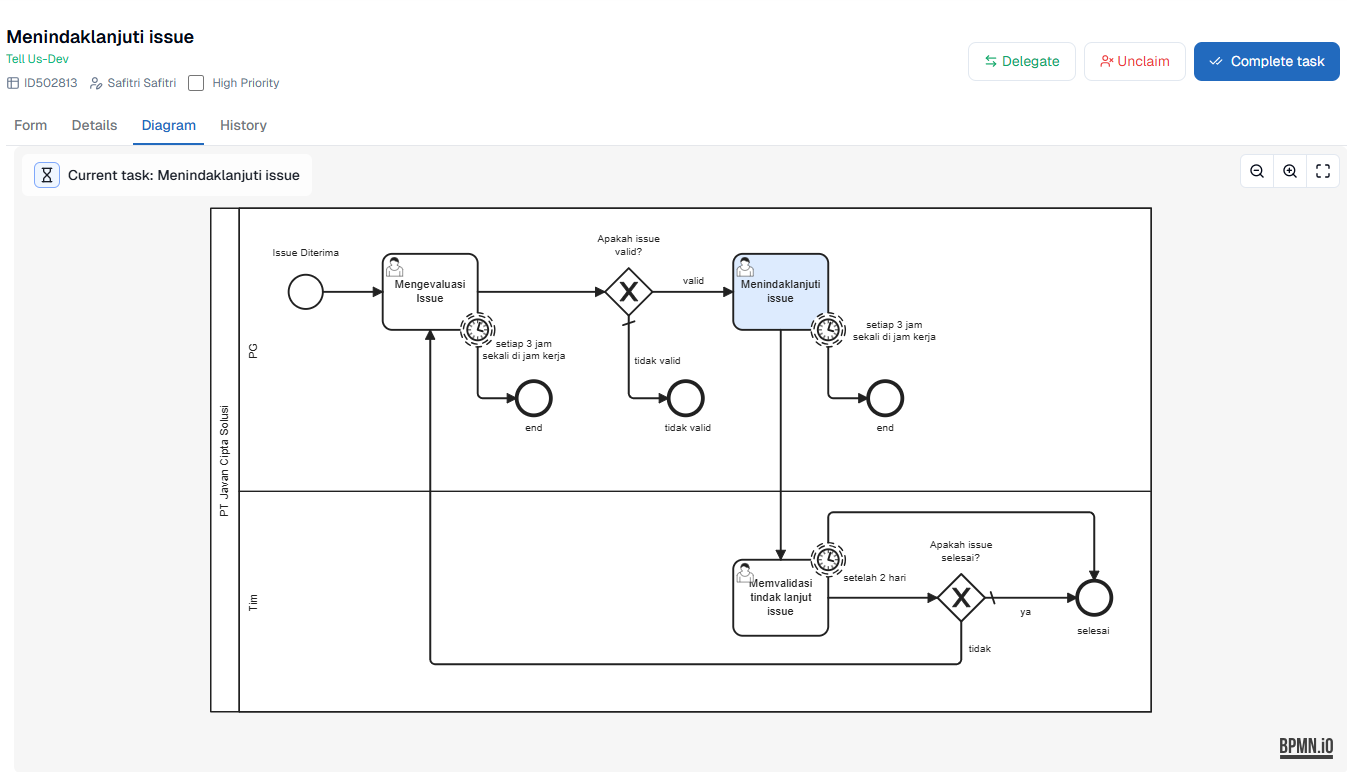This screenshot has width=1347, height=772.
Task: Switch to the Details tab
Action: pos(93,125)
